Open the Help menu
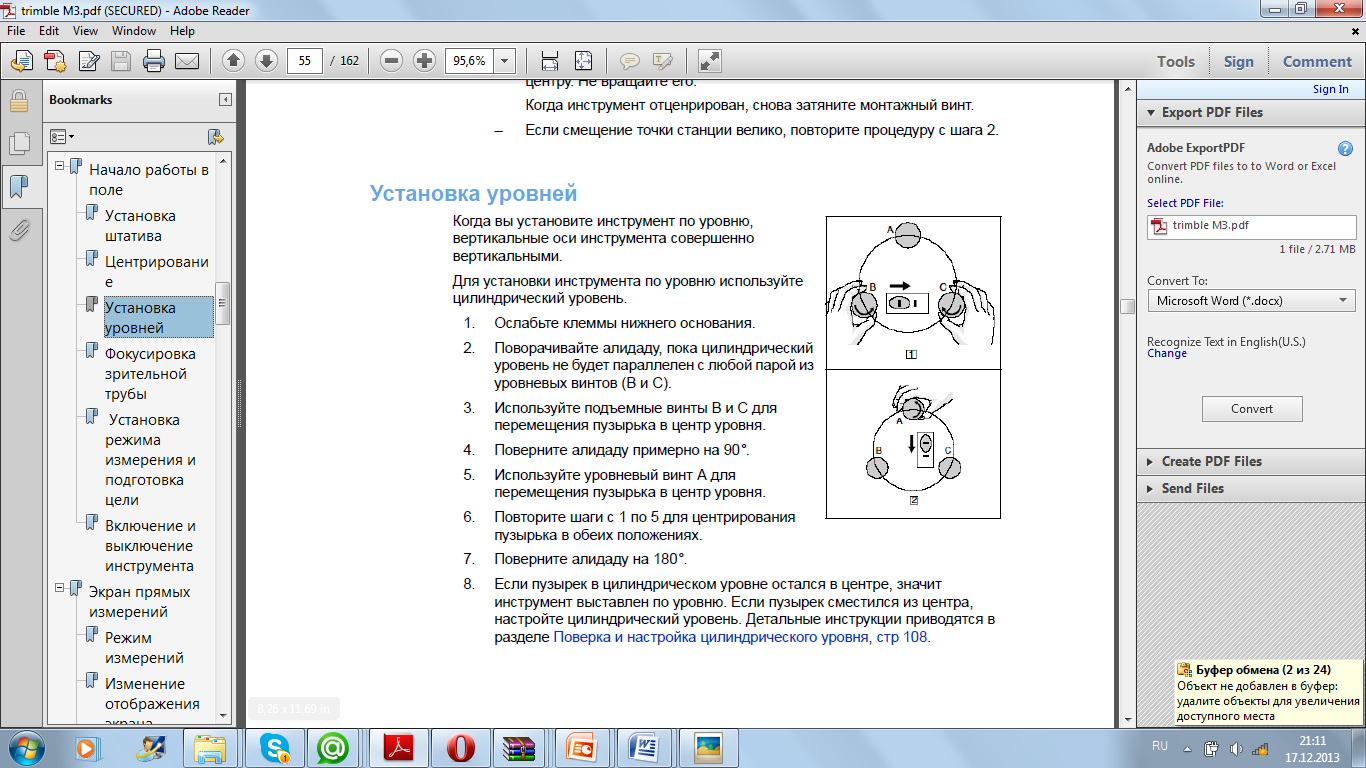1366x768 pixels. [182, 31]
